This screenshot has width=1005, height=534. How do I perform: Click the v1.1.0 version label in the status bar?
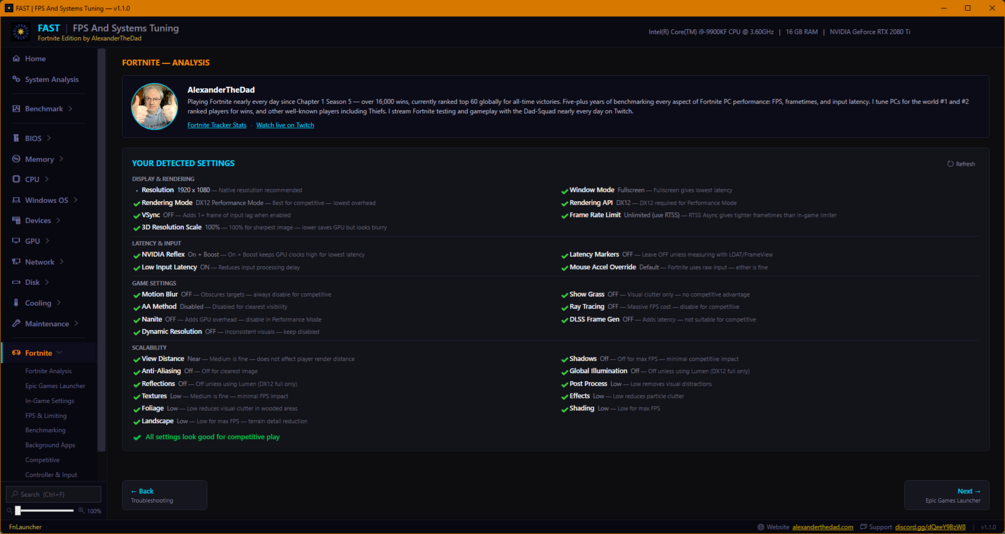pos(988,527)
